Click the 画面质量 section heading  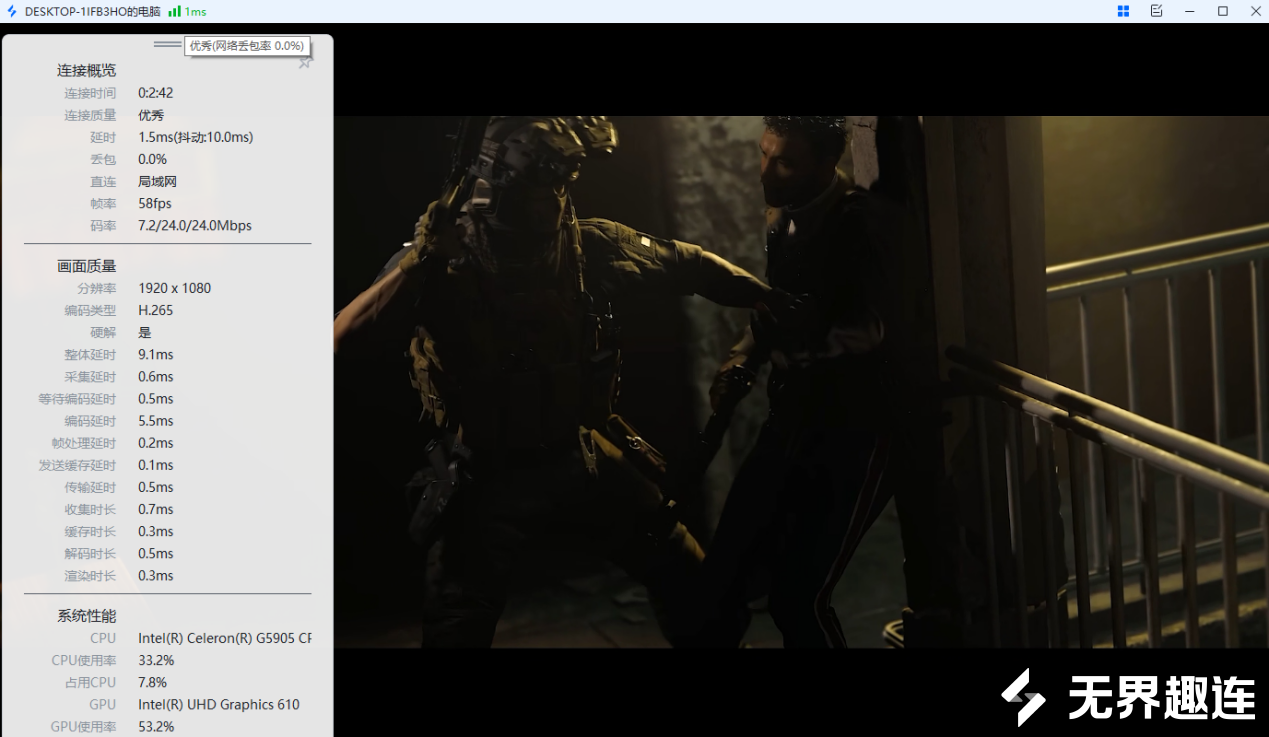[x=86, y=266]
